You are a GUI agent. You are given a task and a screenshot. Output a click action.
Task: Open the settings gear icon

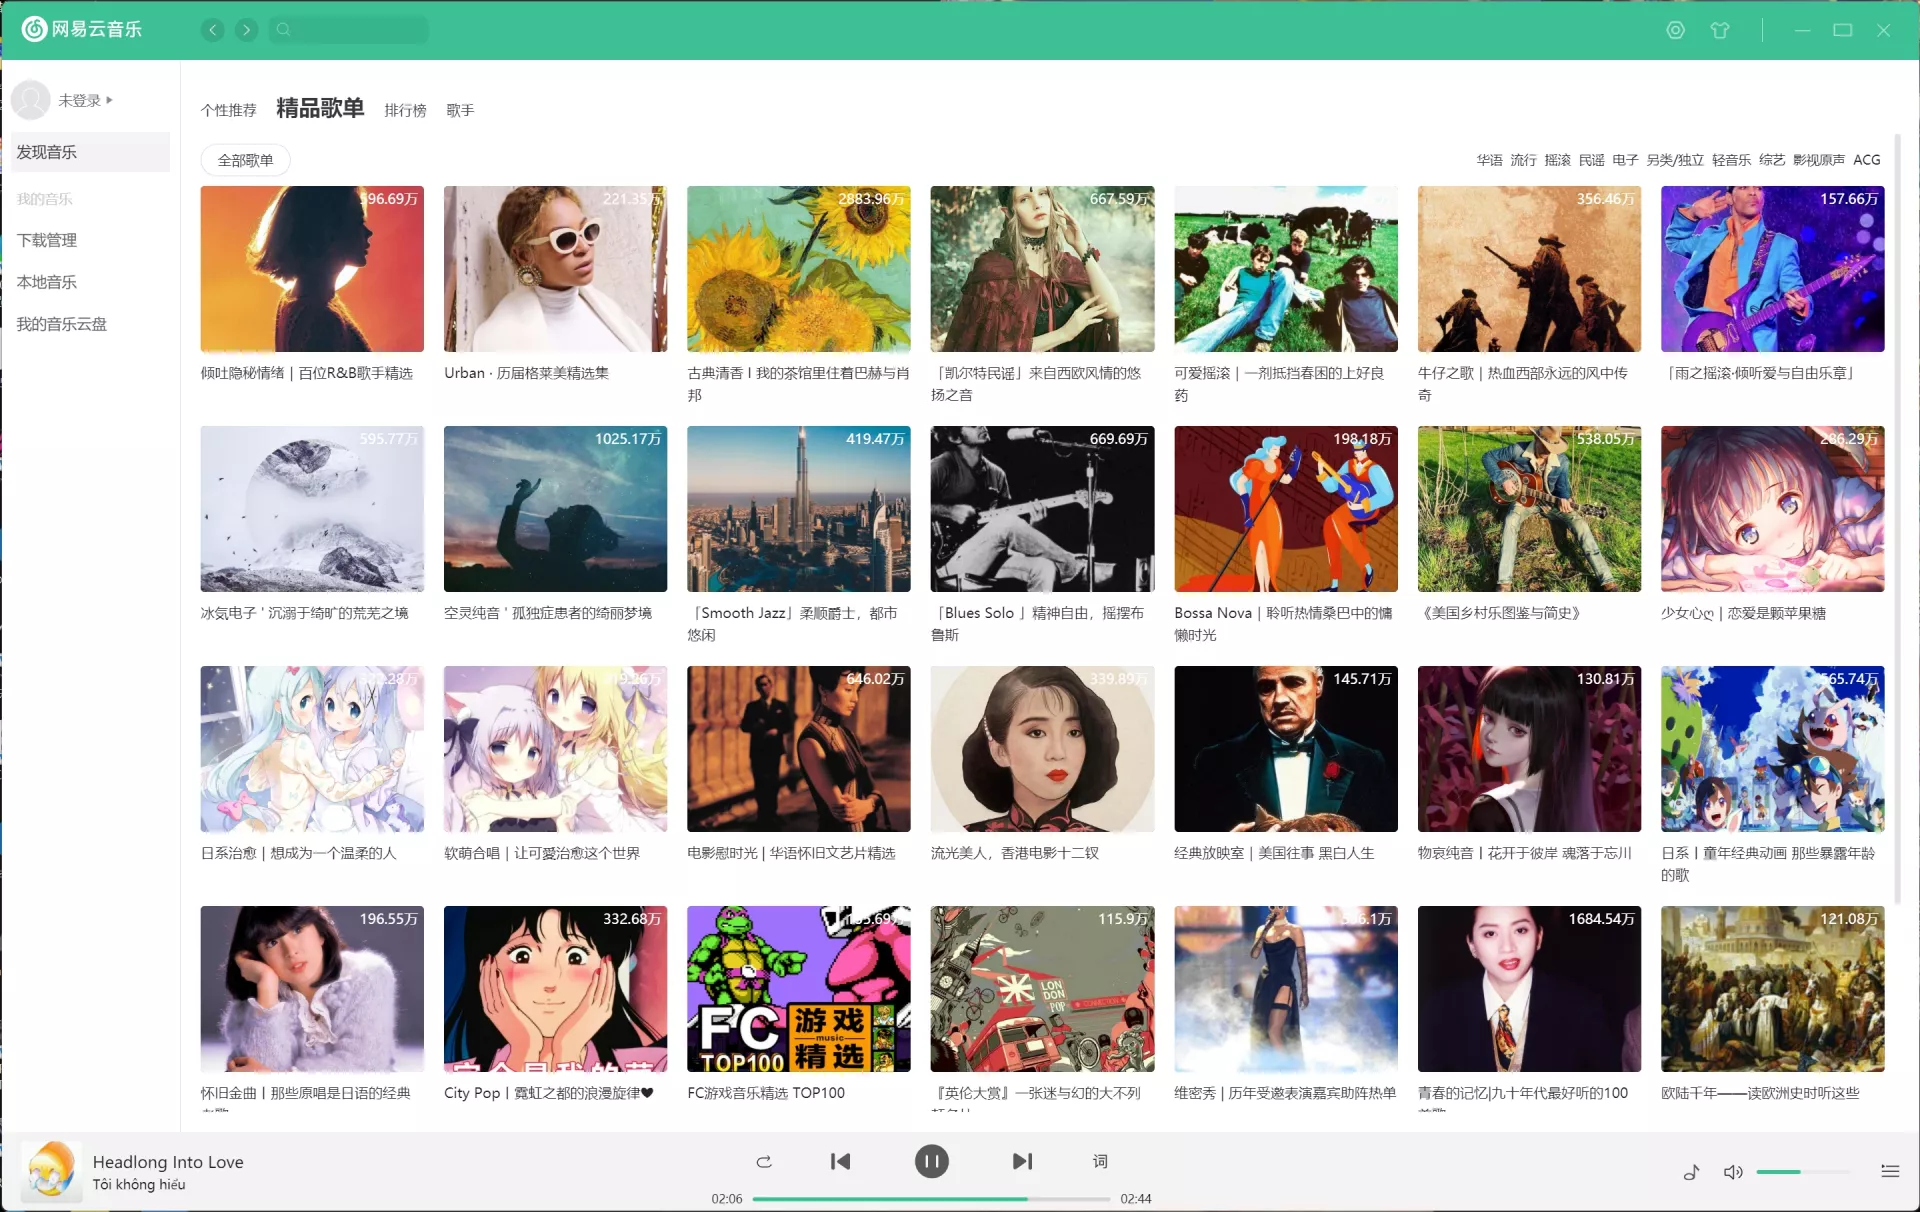(x=1675, y=30)
